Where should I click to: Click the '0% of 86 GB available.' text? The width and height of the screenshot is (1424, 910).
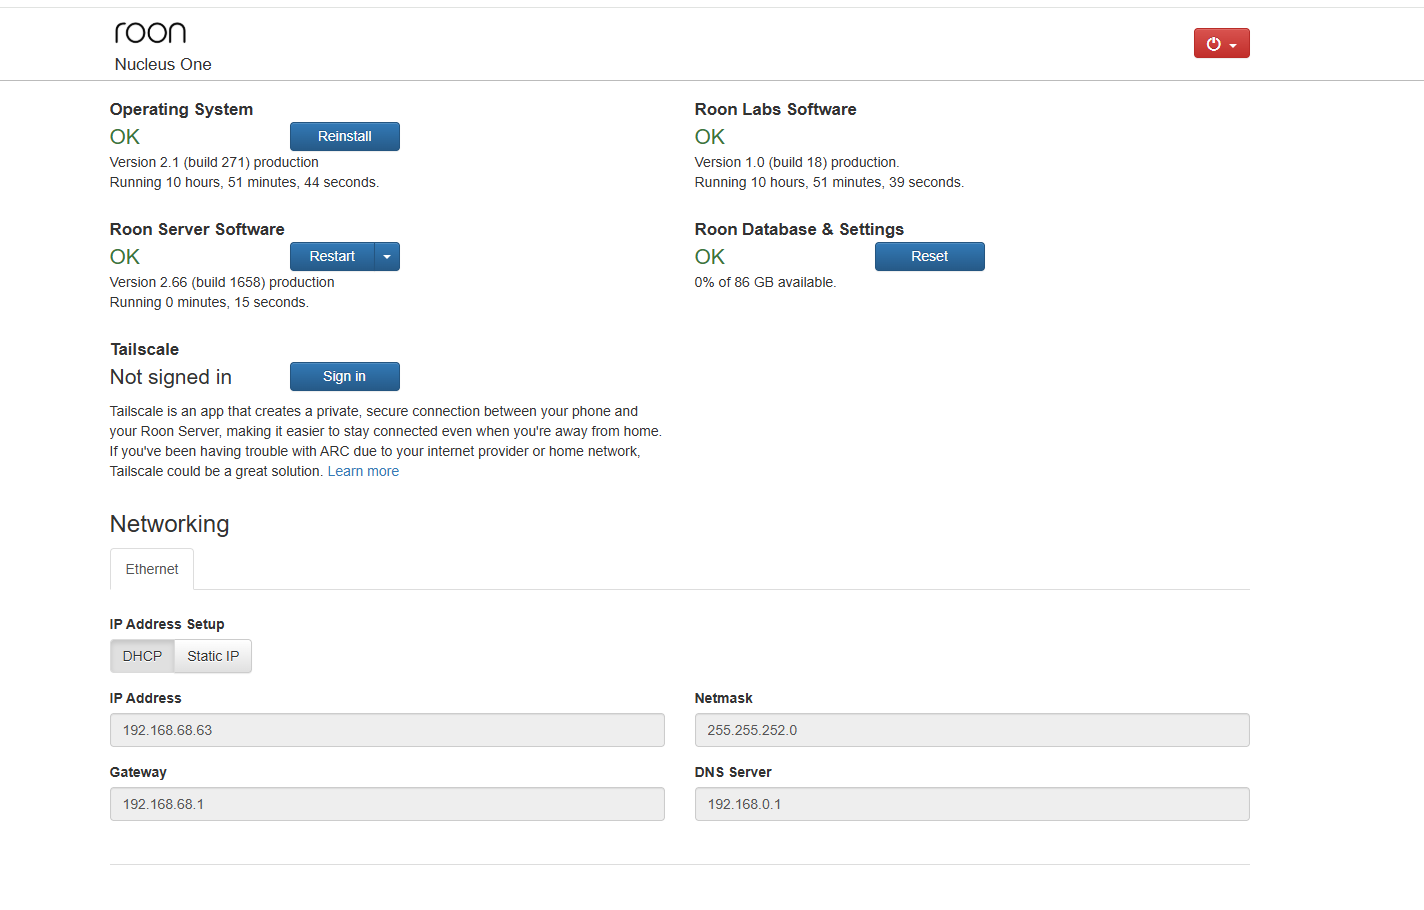(765, 282)
